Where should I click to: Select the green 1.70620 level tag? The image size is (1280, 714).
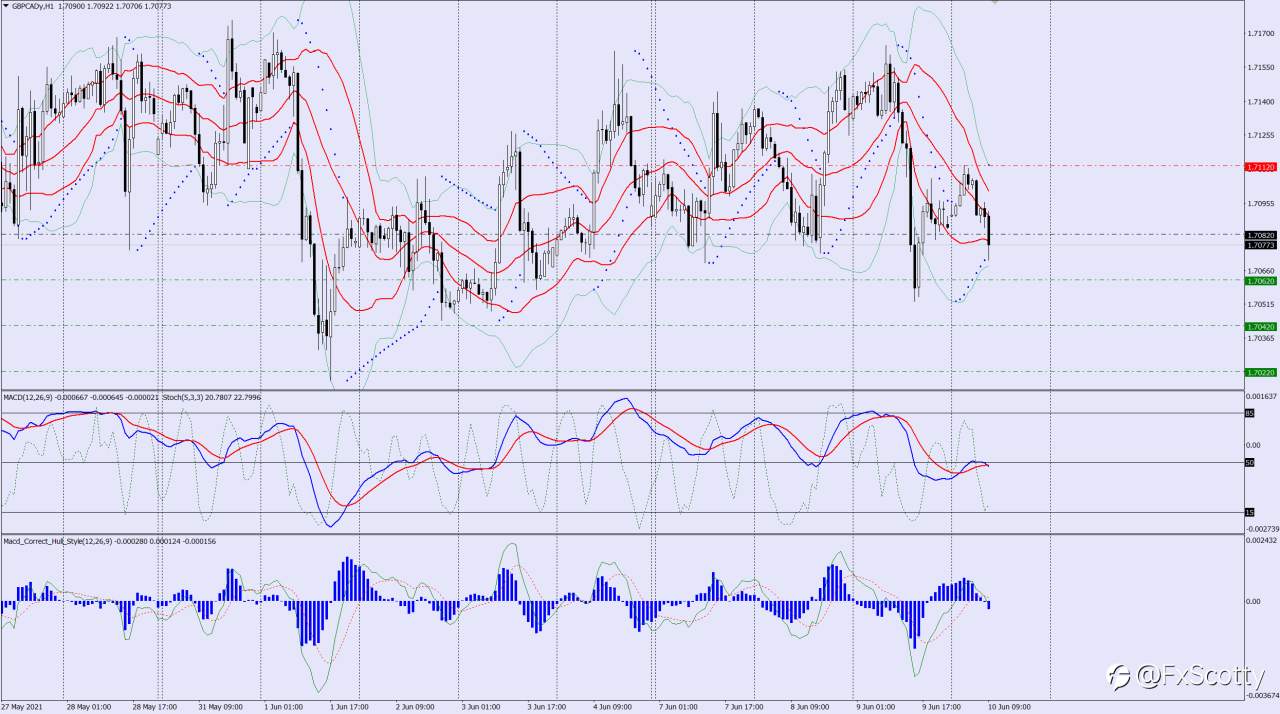[1260, 281]
